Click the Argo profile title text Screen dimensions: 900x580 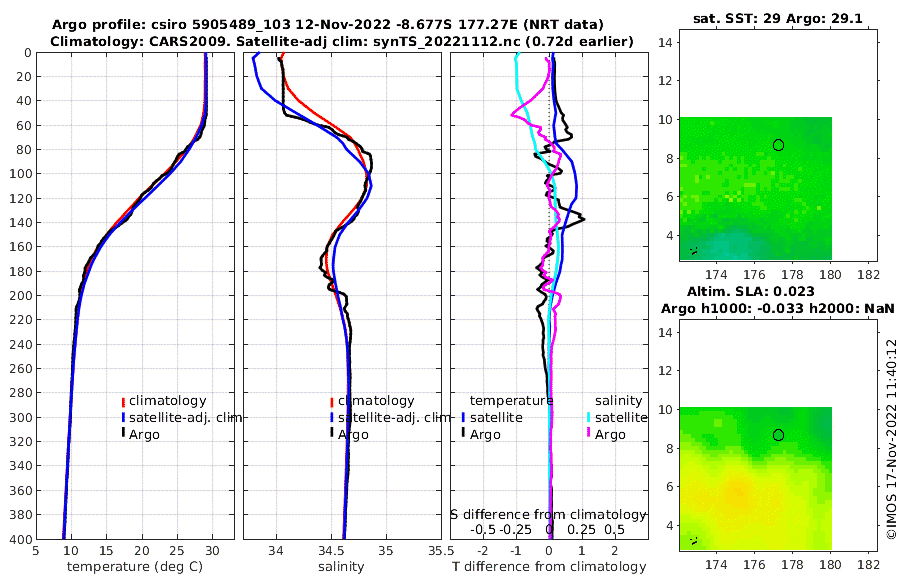click(328, 25)
